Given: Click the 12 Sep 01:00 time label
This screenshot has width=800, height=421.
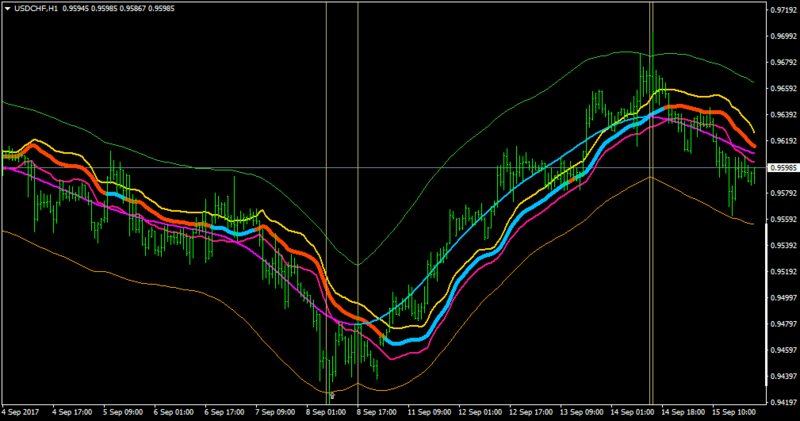Looking at the screenshot, I should (x=480, y=412).
